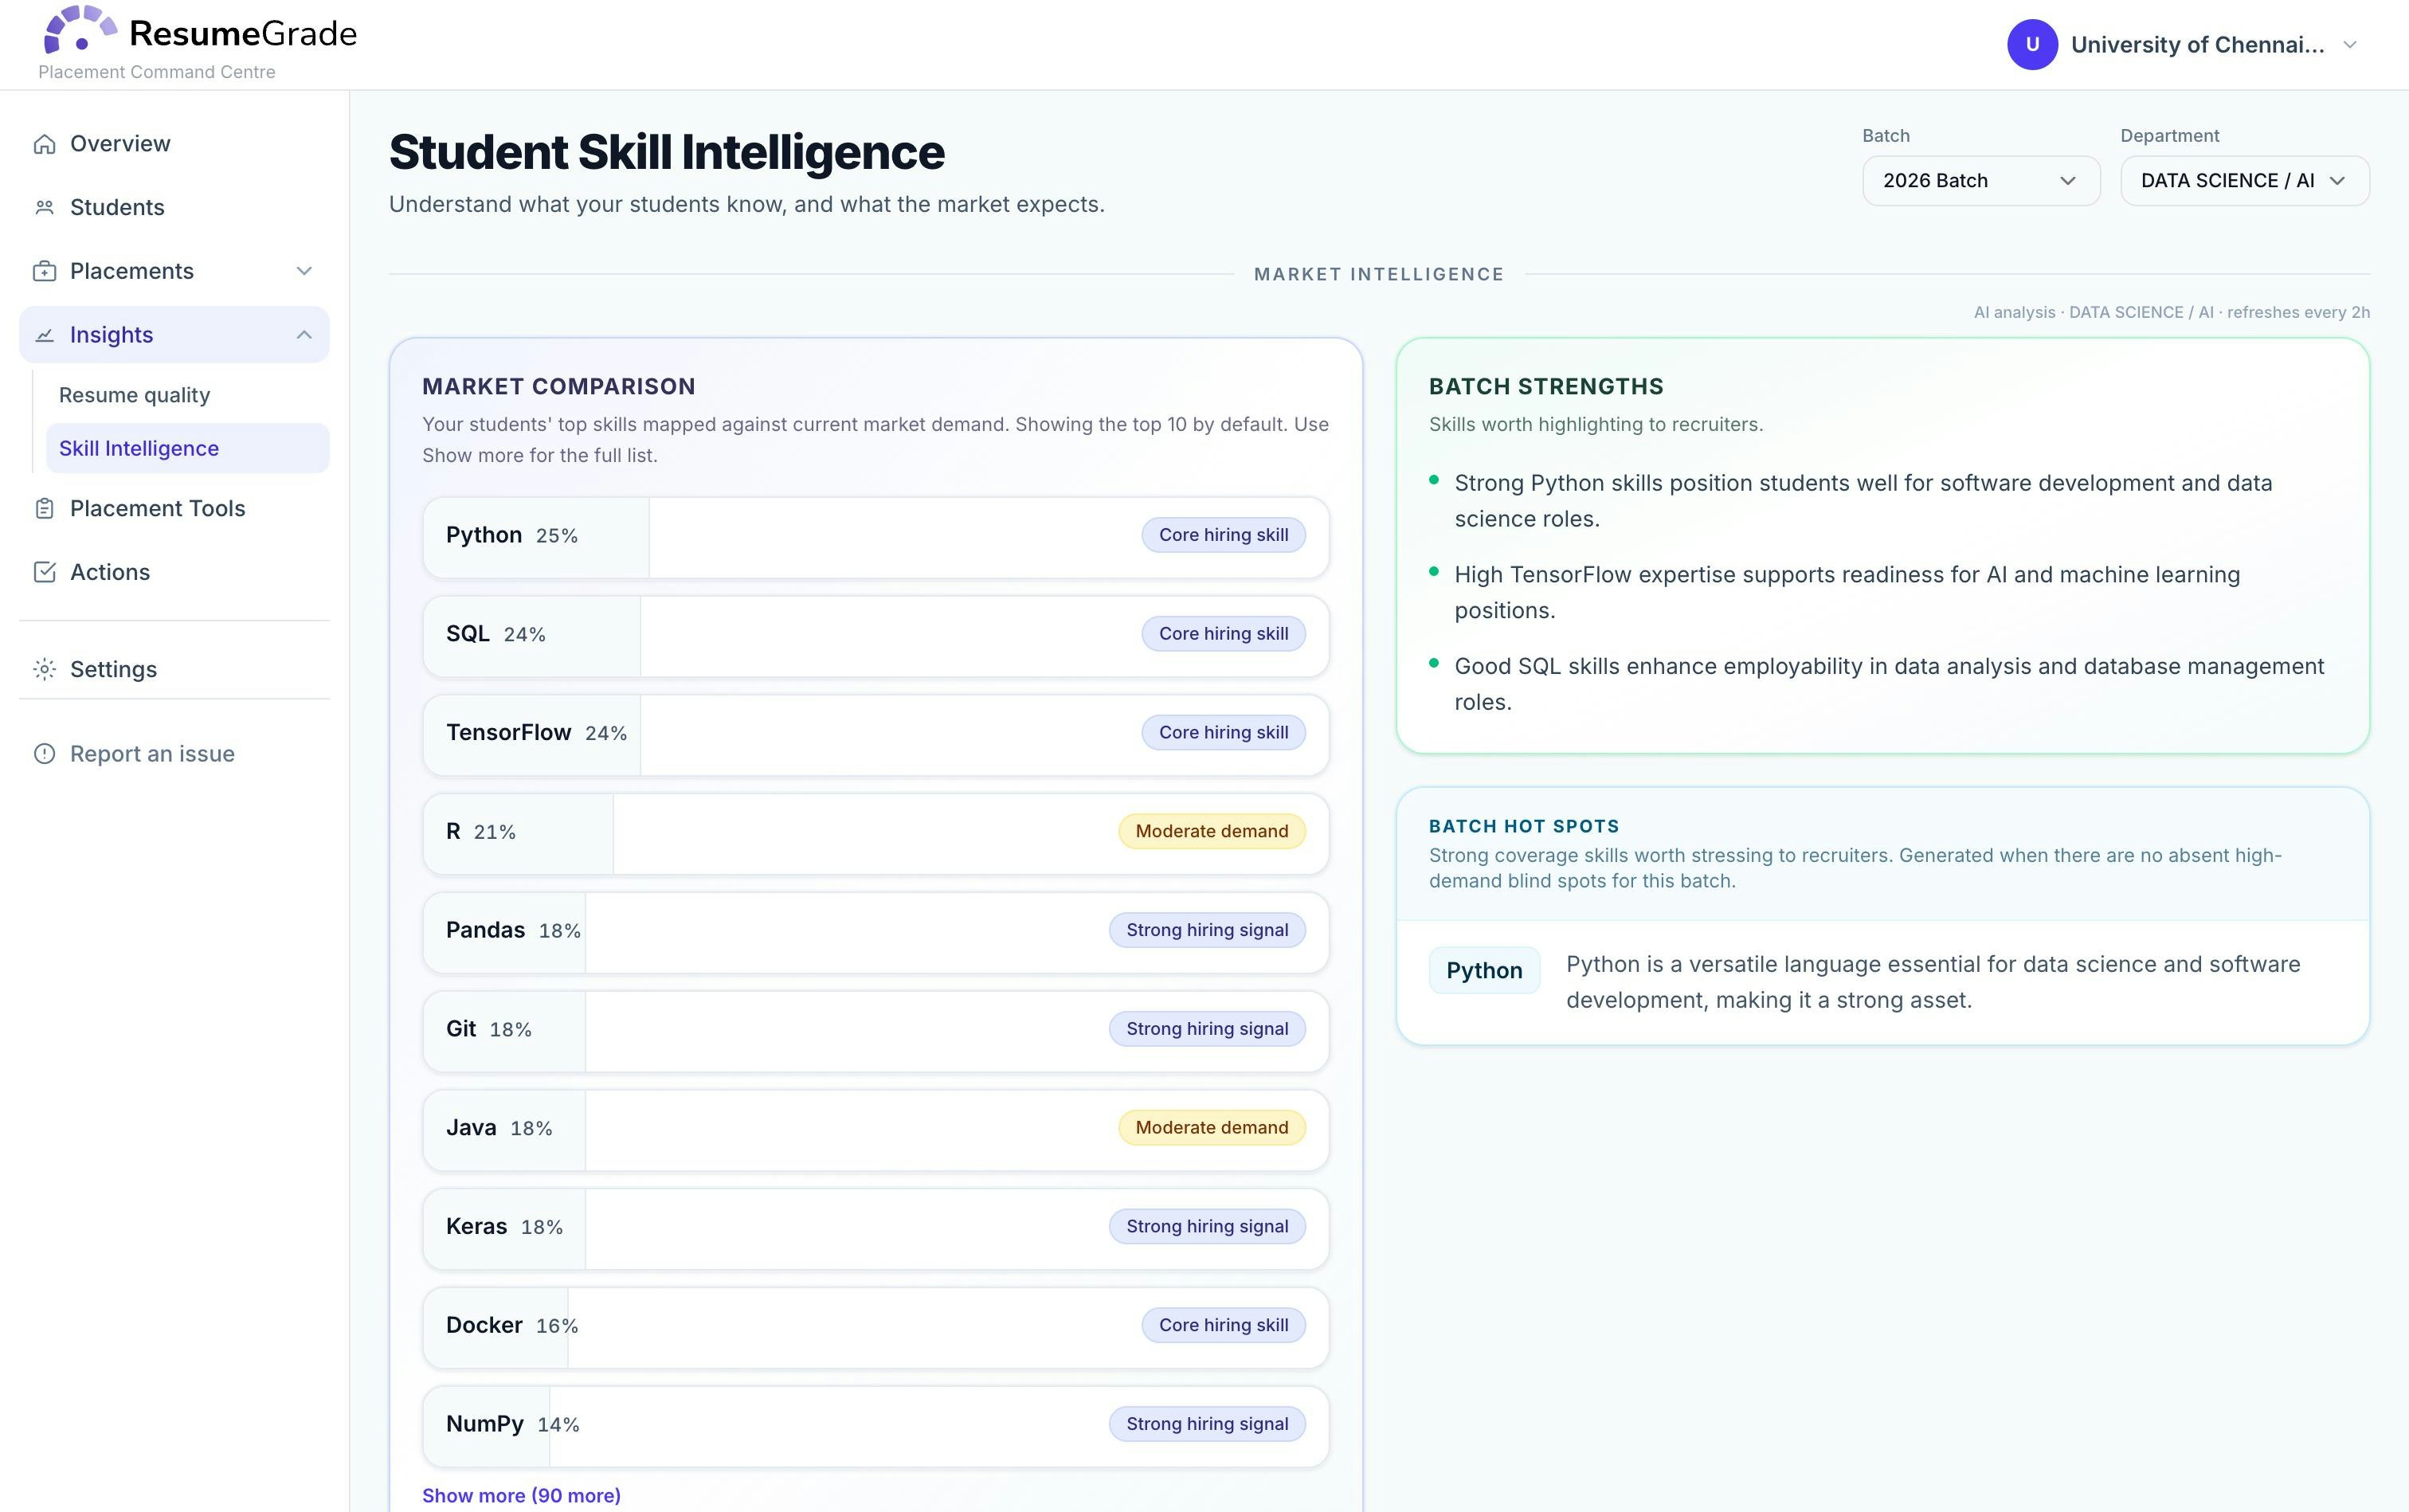Click the Git 18% skill label
Screen dimensions: 2409x1512
489,1030
